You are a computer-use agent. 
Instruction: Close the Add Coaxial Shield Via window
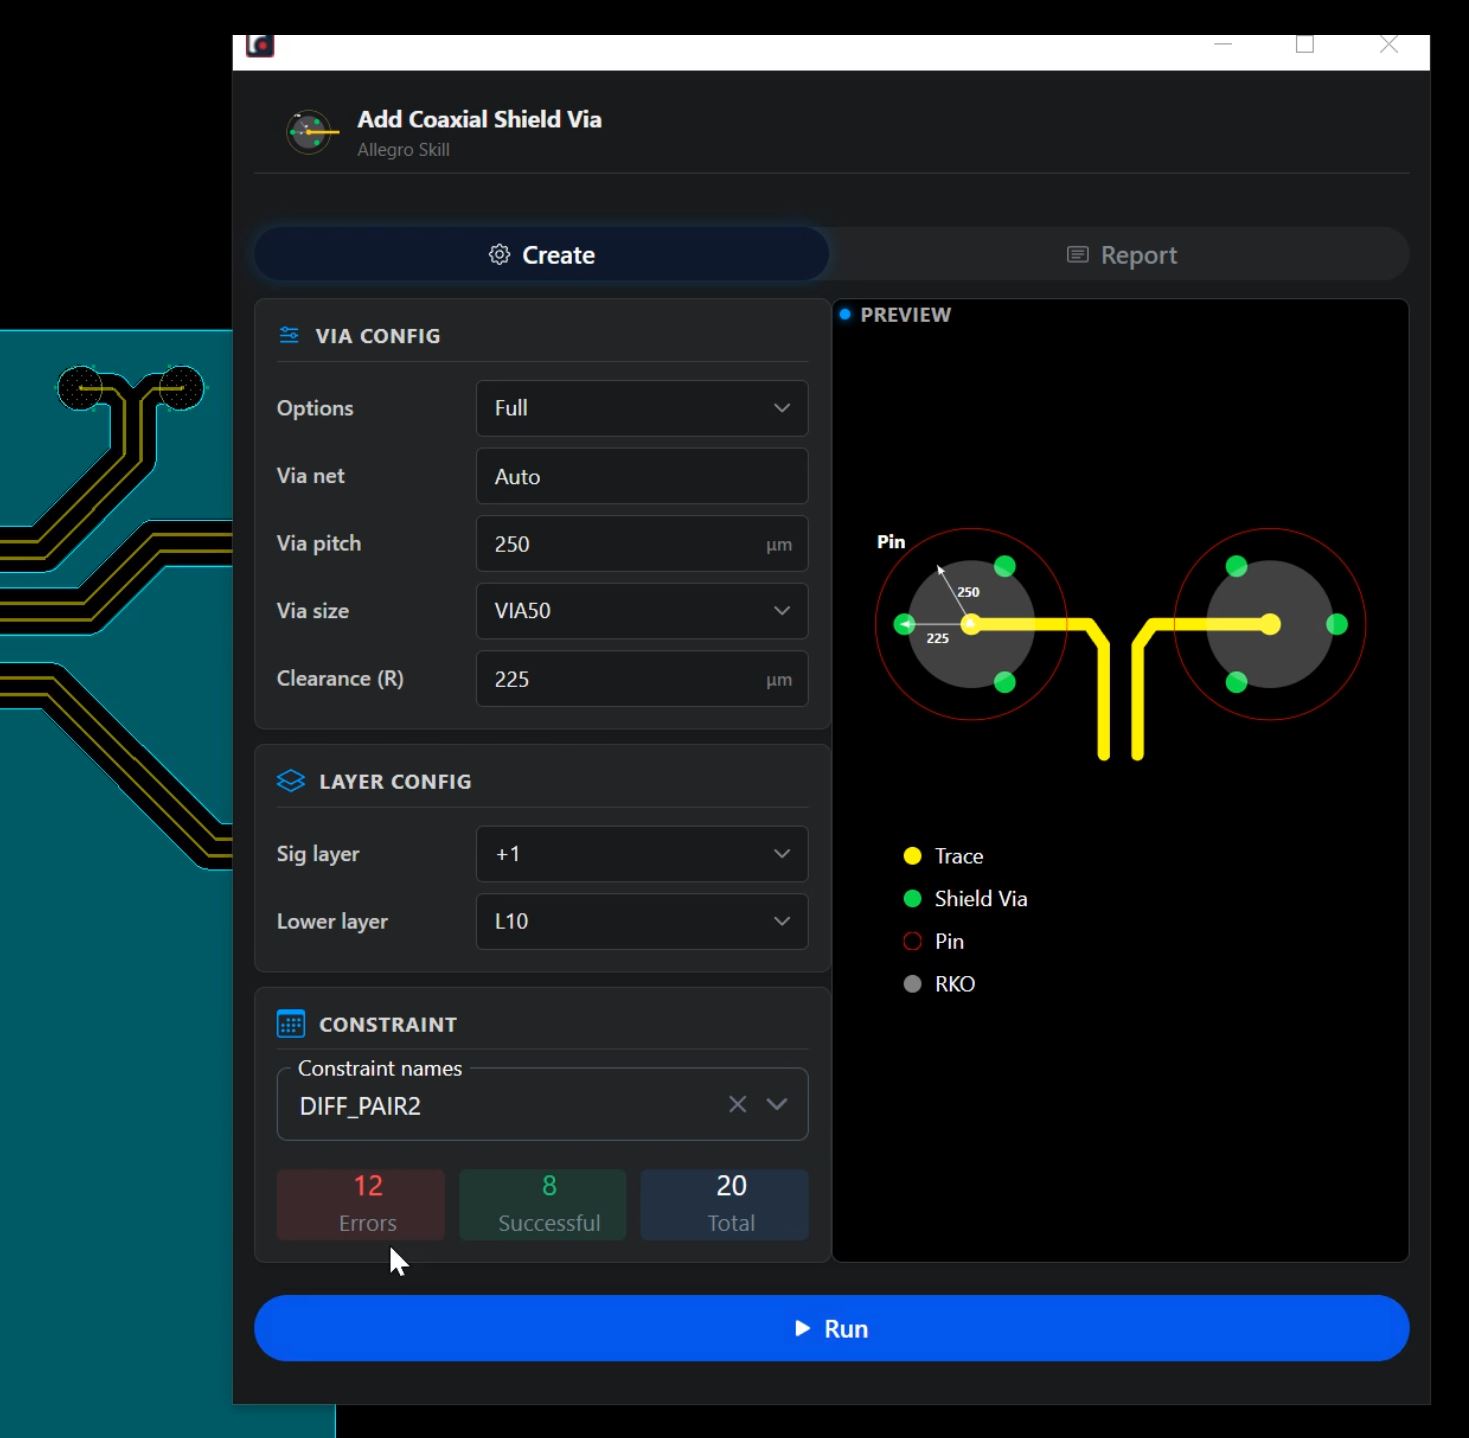pos(1389,44)
